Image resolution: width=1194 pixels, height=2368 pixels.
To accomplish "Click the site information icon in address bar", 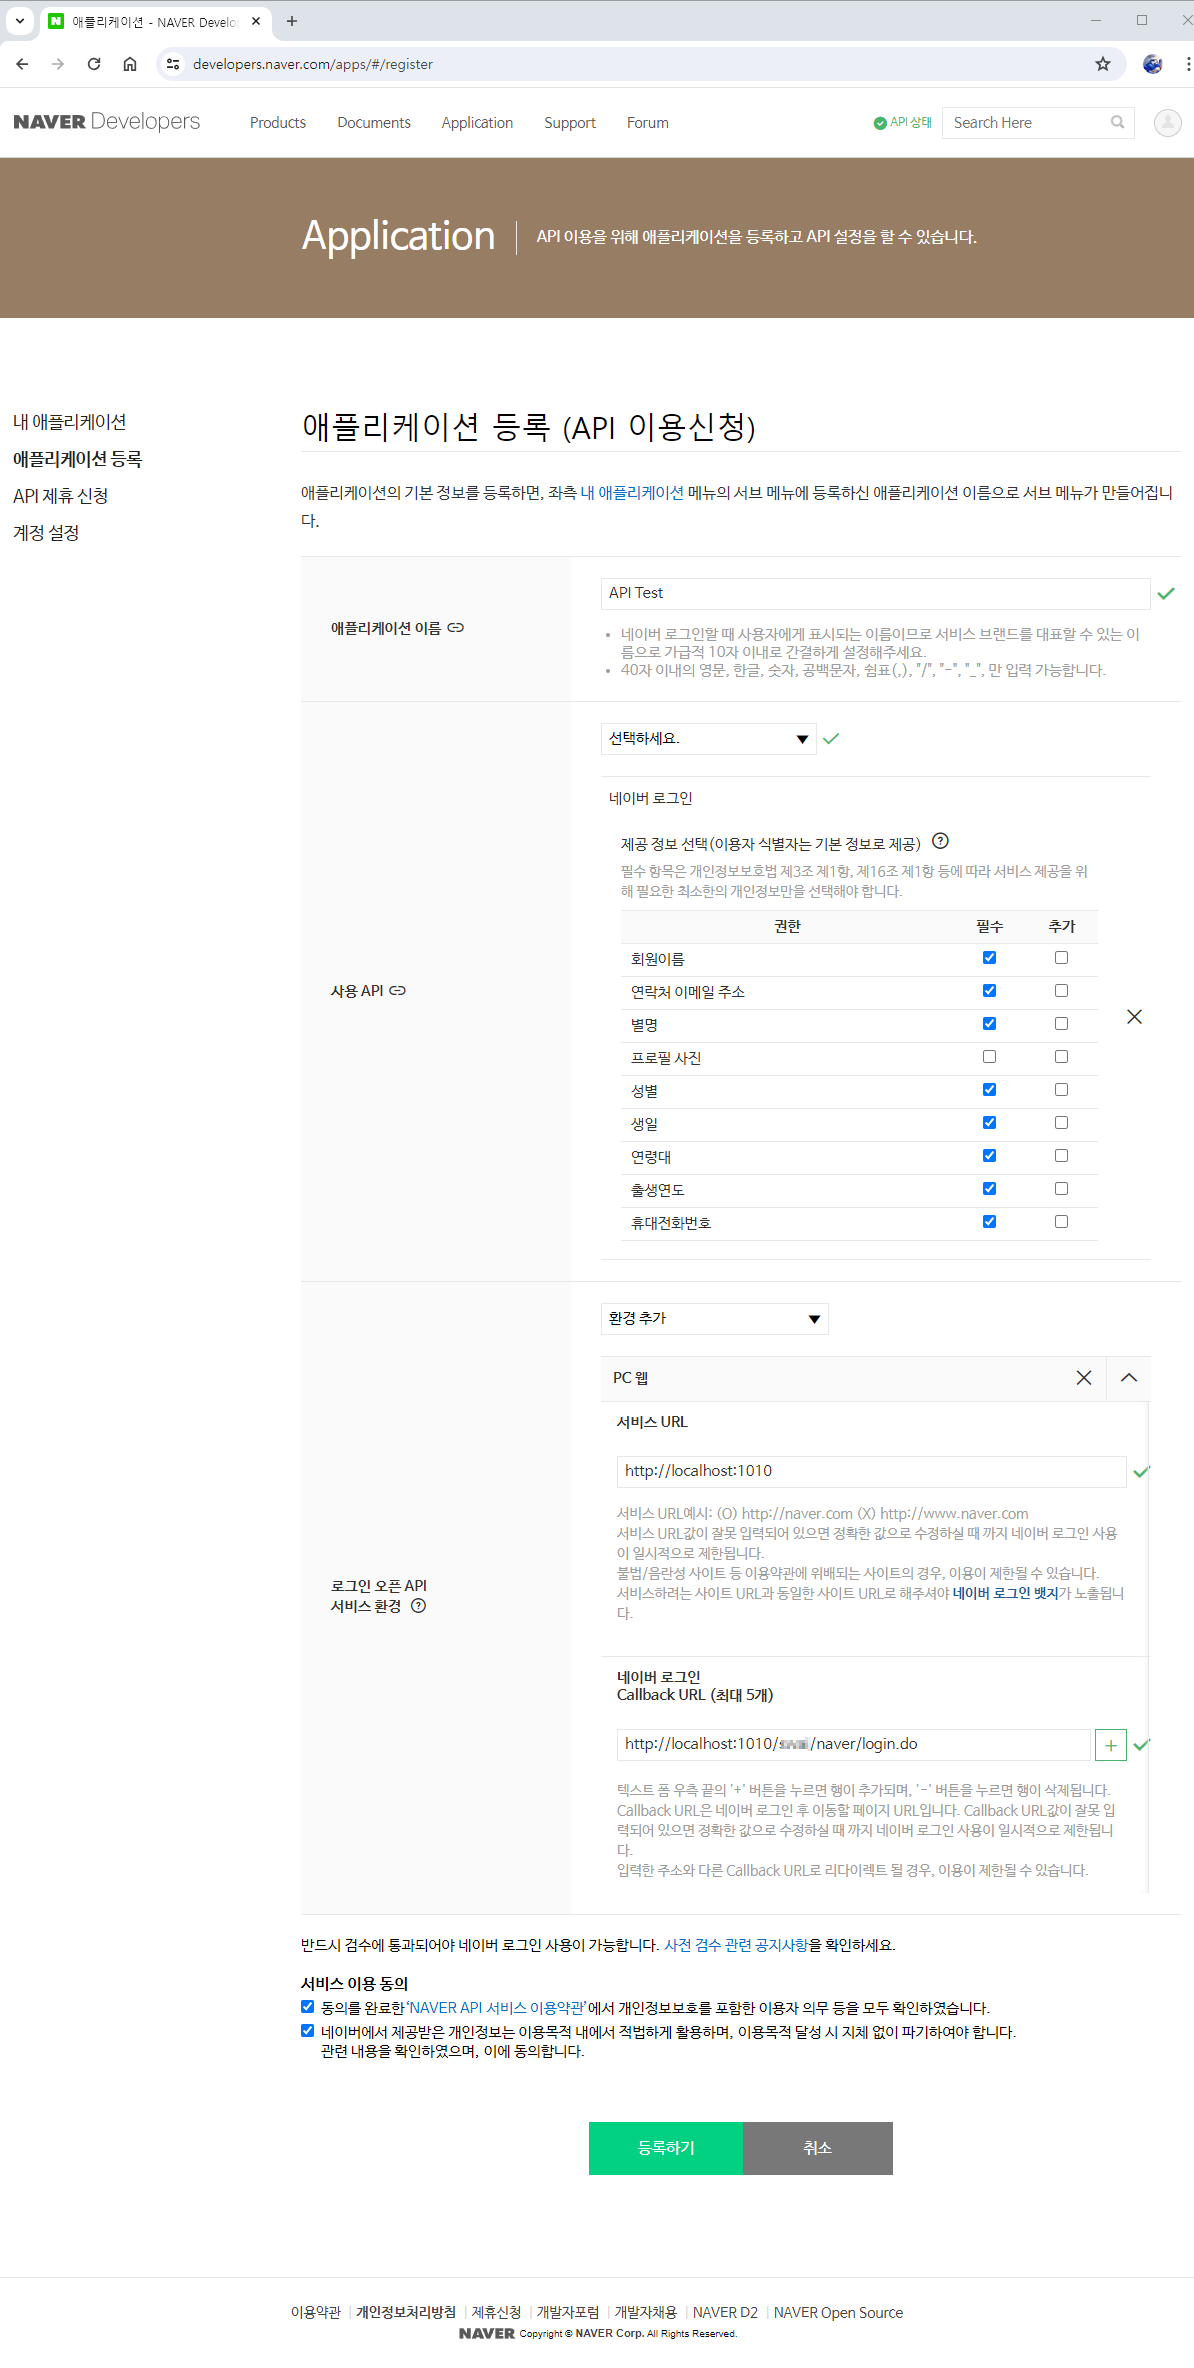I will 173,64.
